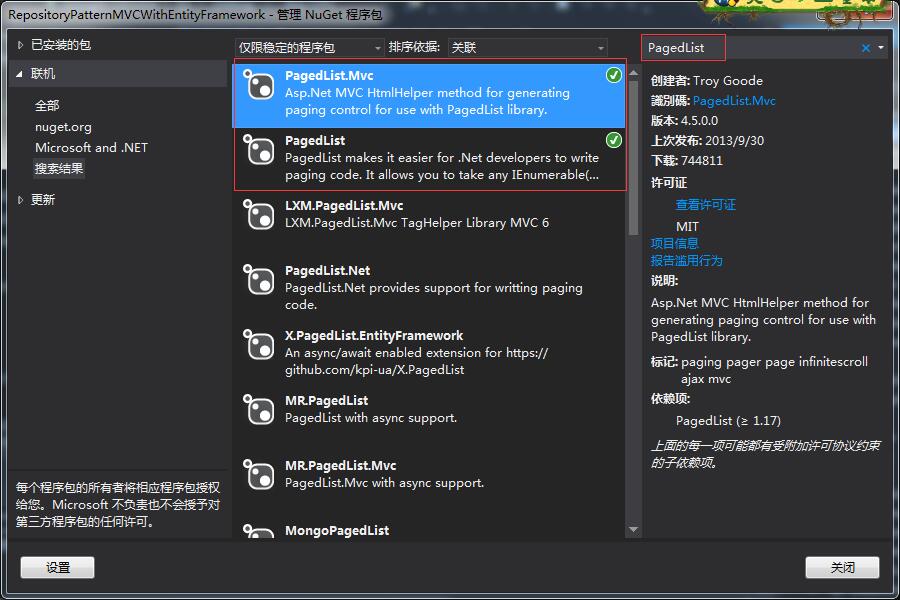The width and height of the screenshot is (900, 600).
Task: Select the MR.PagedList package title
Action: click(326, 400)
